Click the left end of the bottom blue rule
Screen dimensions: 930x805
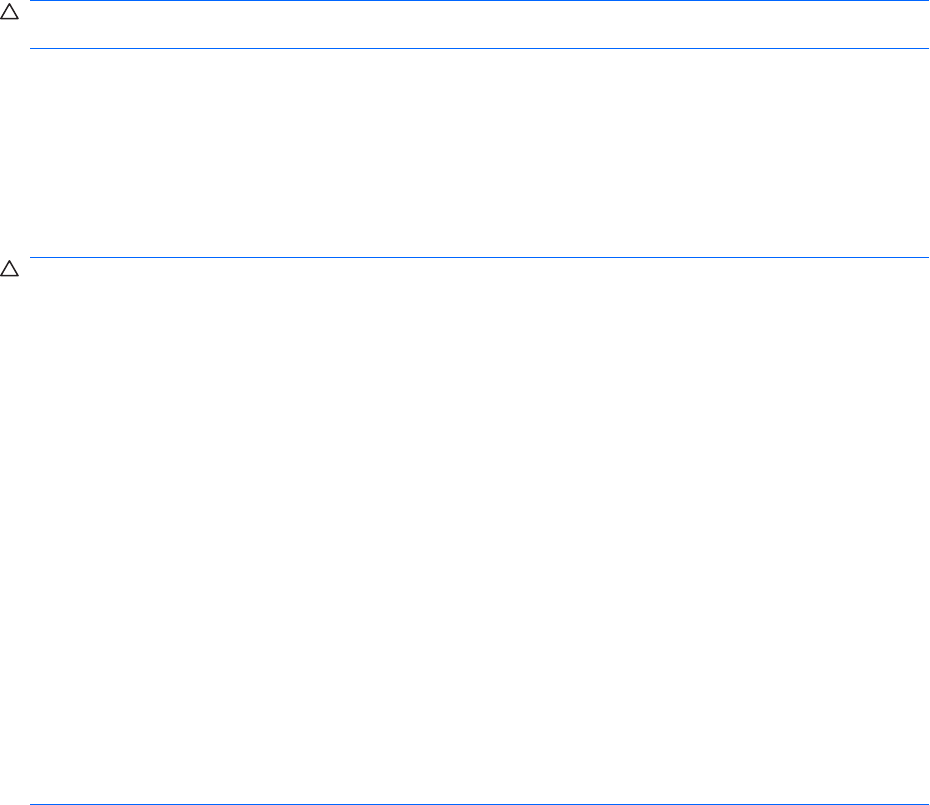click(34, 803)
